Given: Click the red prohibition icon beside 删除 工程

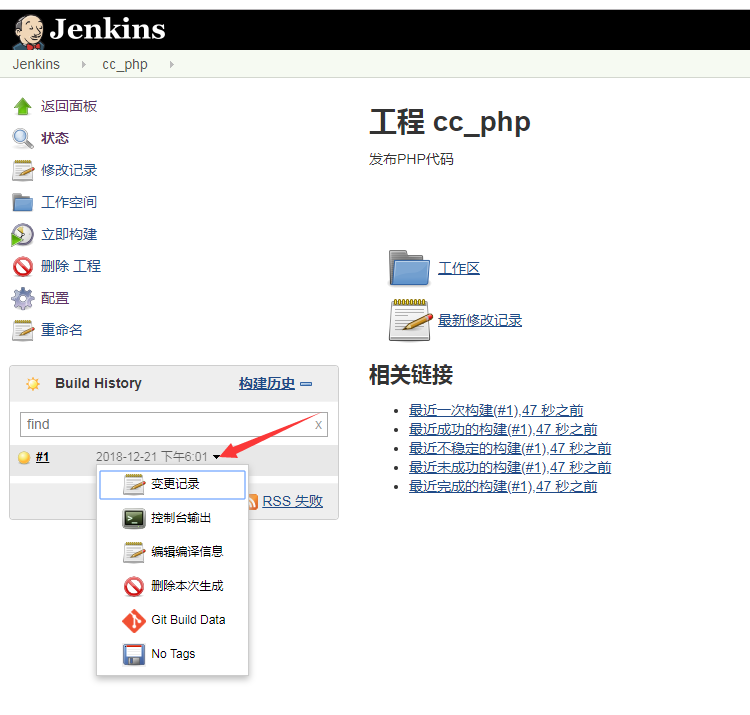Looking at the screenshot, I should point(22,266).
